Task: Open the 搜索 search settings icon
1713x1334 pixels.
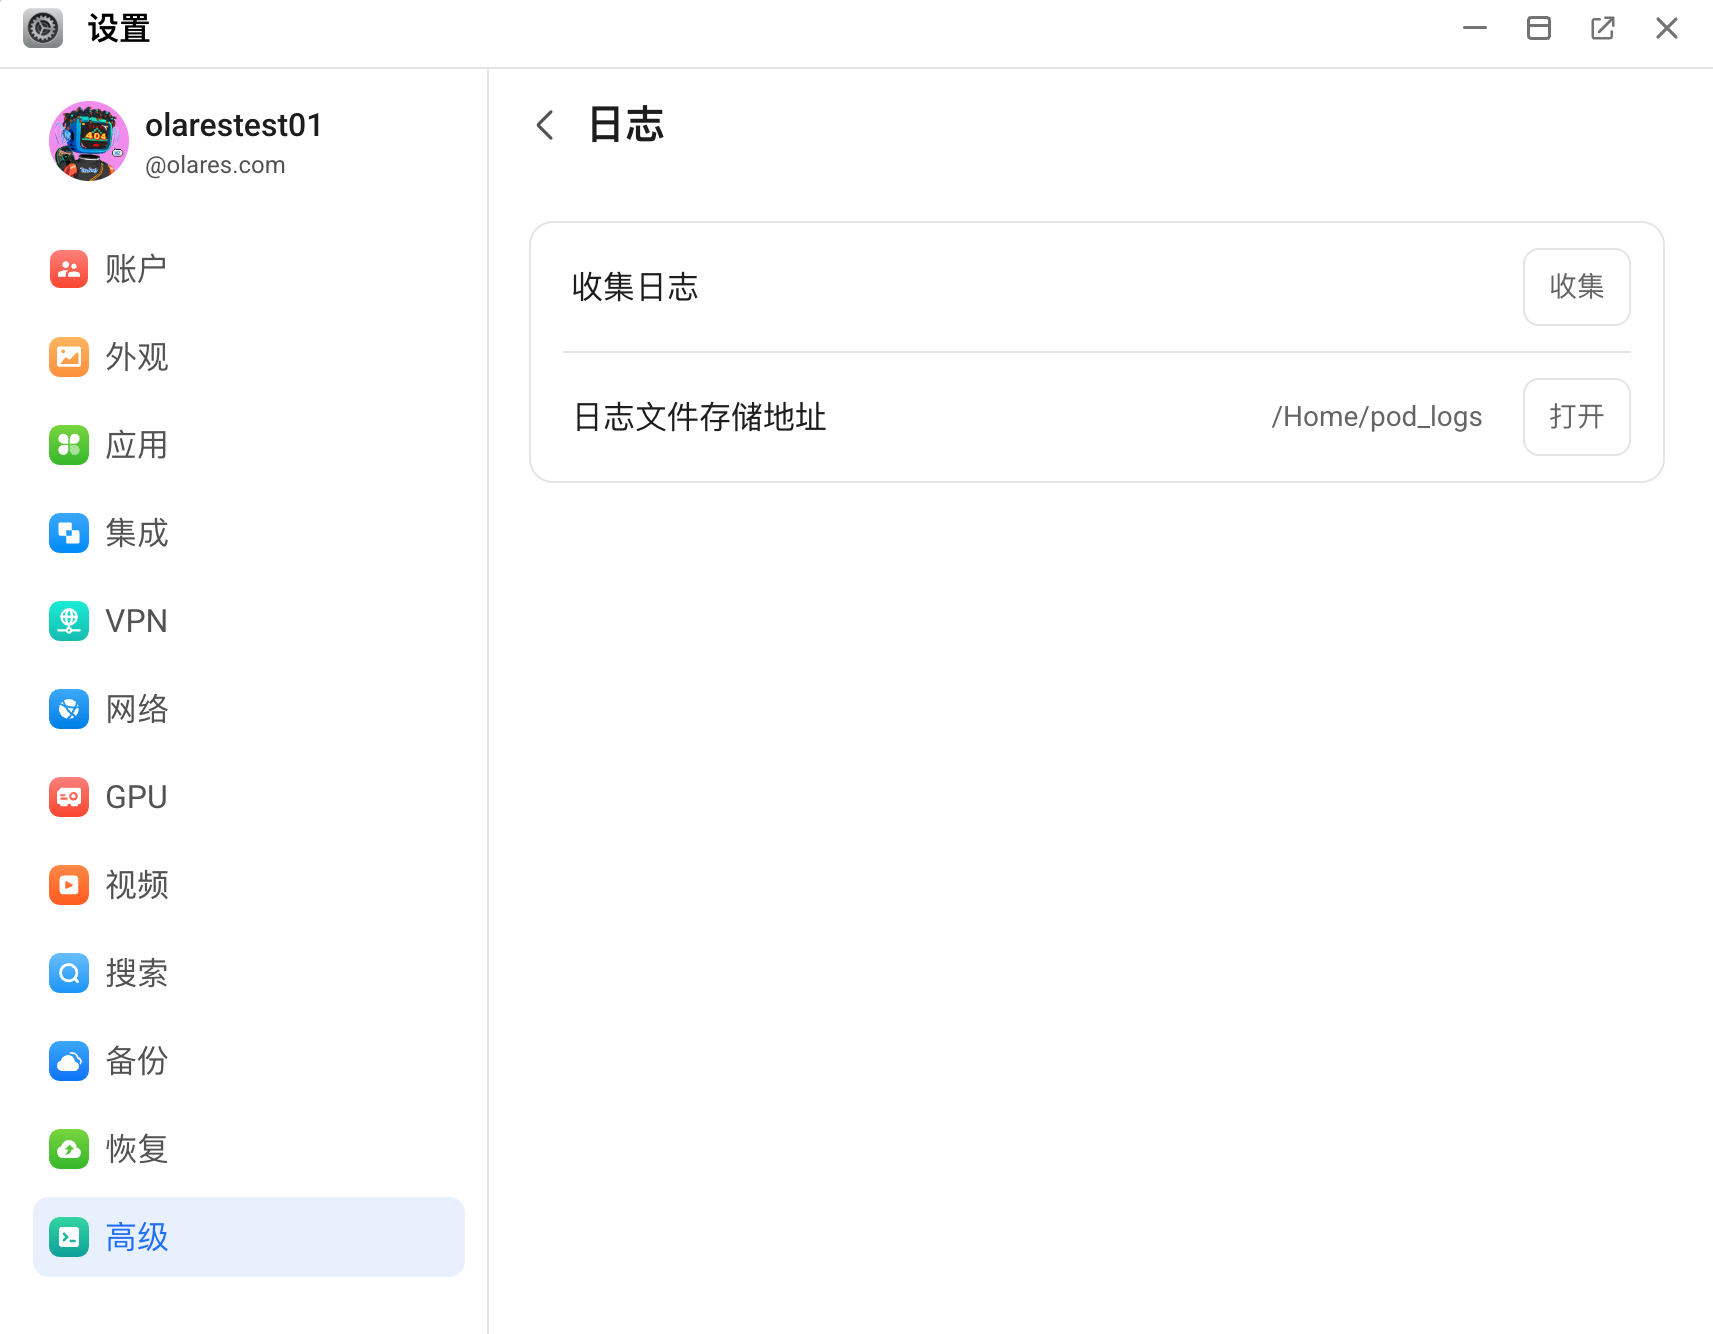Action: point(68,972)
